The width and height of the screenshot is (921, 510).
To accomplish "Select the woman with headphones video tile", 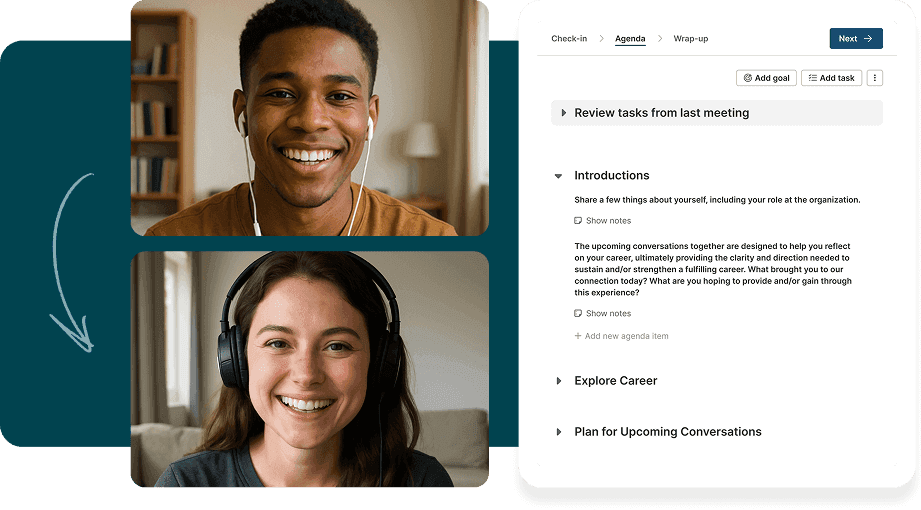I will click(310, 369).
